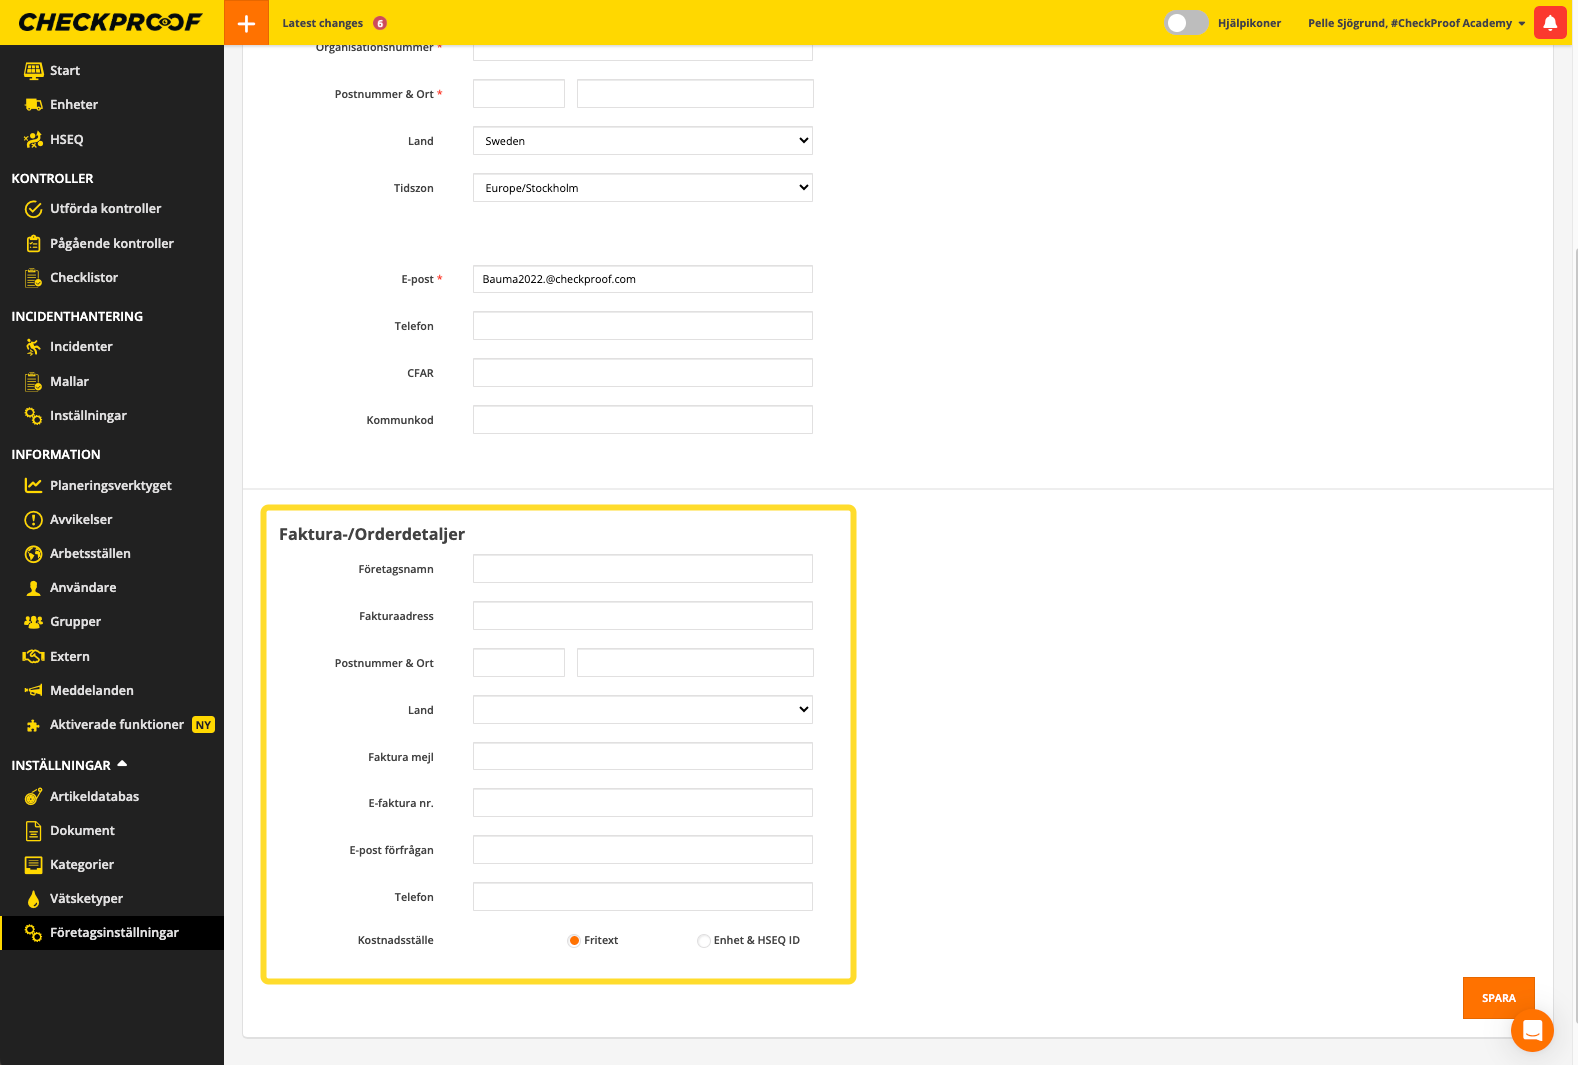Click the SPARA save button
This screenshot has height=1065, width=1578.
click(x=1498, y=998)
